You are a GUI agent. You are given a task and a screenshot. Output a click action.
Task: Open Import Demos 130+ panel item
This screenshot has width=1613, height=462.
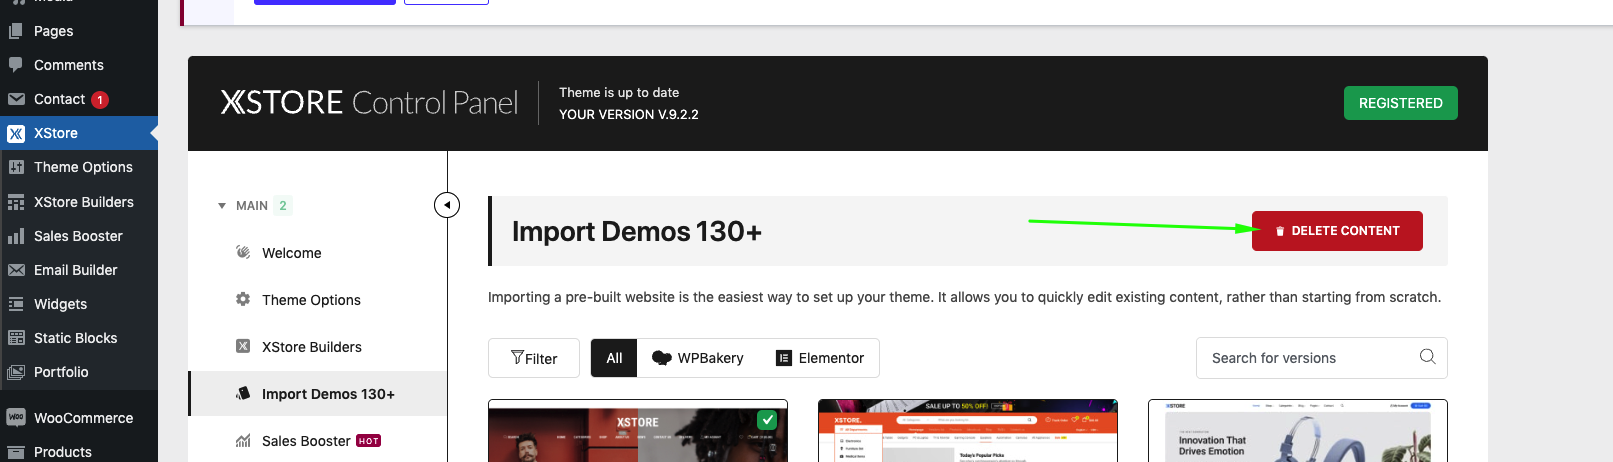pyautogui.click(x=318, y=394)
